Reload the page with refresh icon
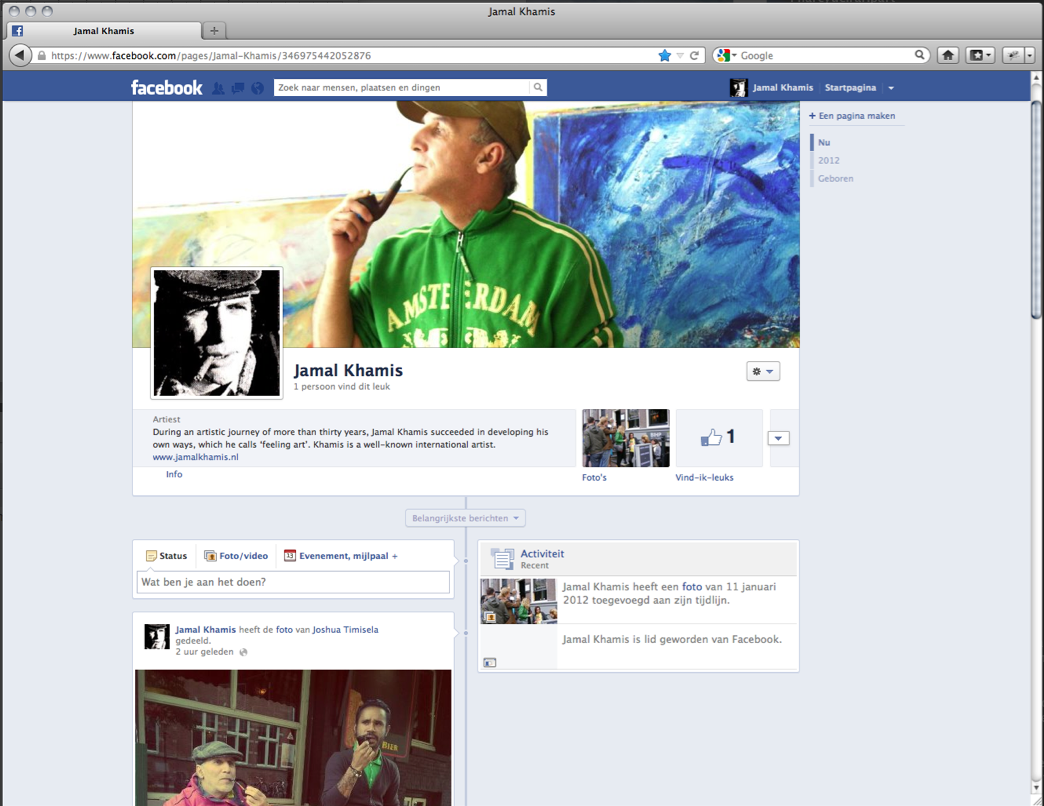Image resolution: width=1044 pixels, height=806 pixels. 694,55
